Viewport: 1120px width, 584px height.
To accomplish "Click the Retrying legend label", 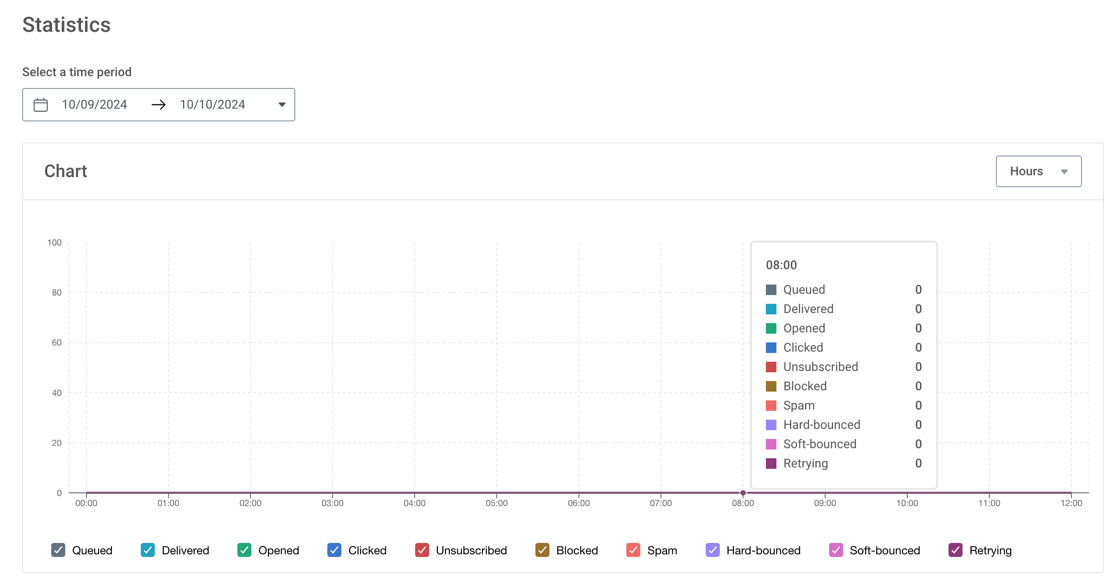I will point(990,551).
